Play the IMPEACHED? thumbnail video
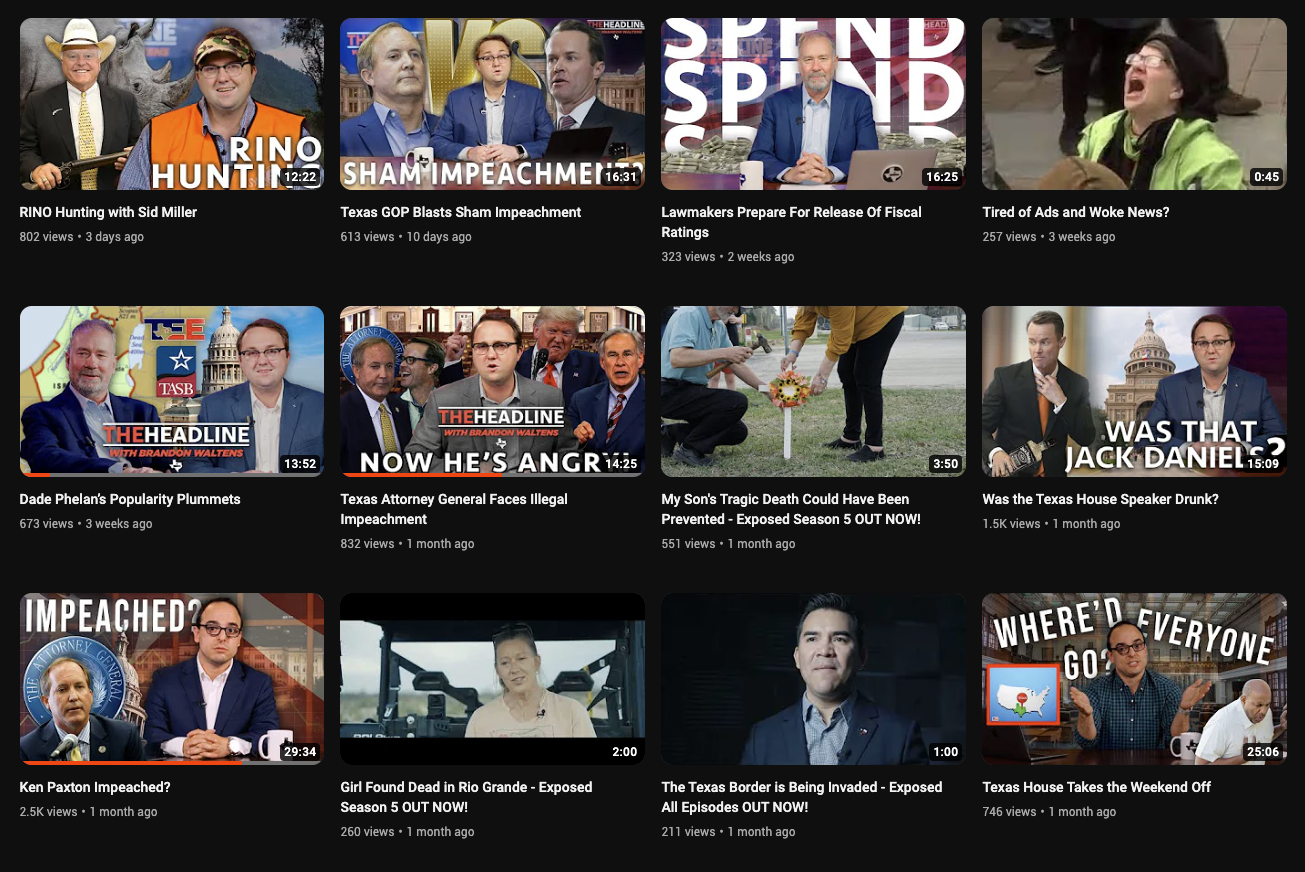 tap(171, 678)
